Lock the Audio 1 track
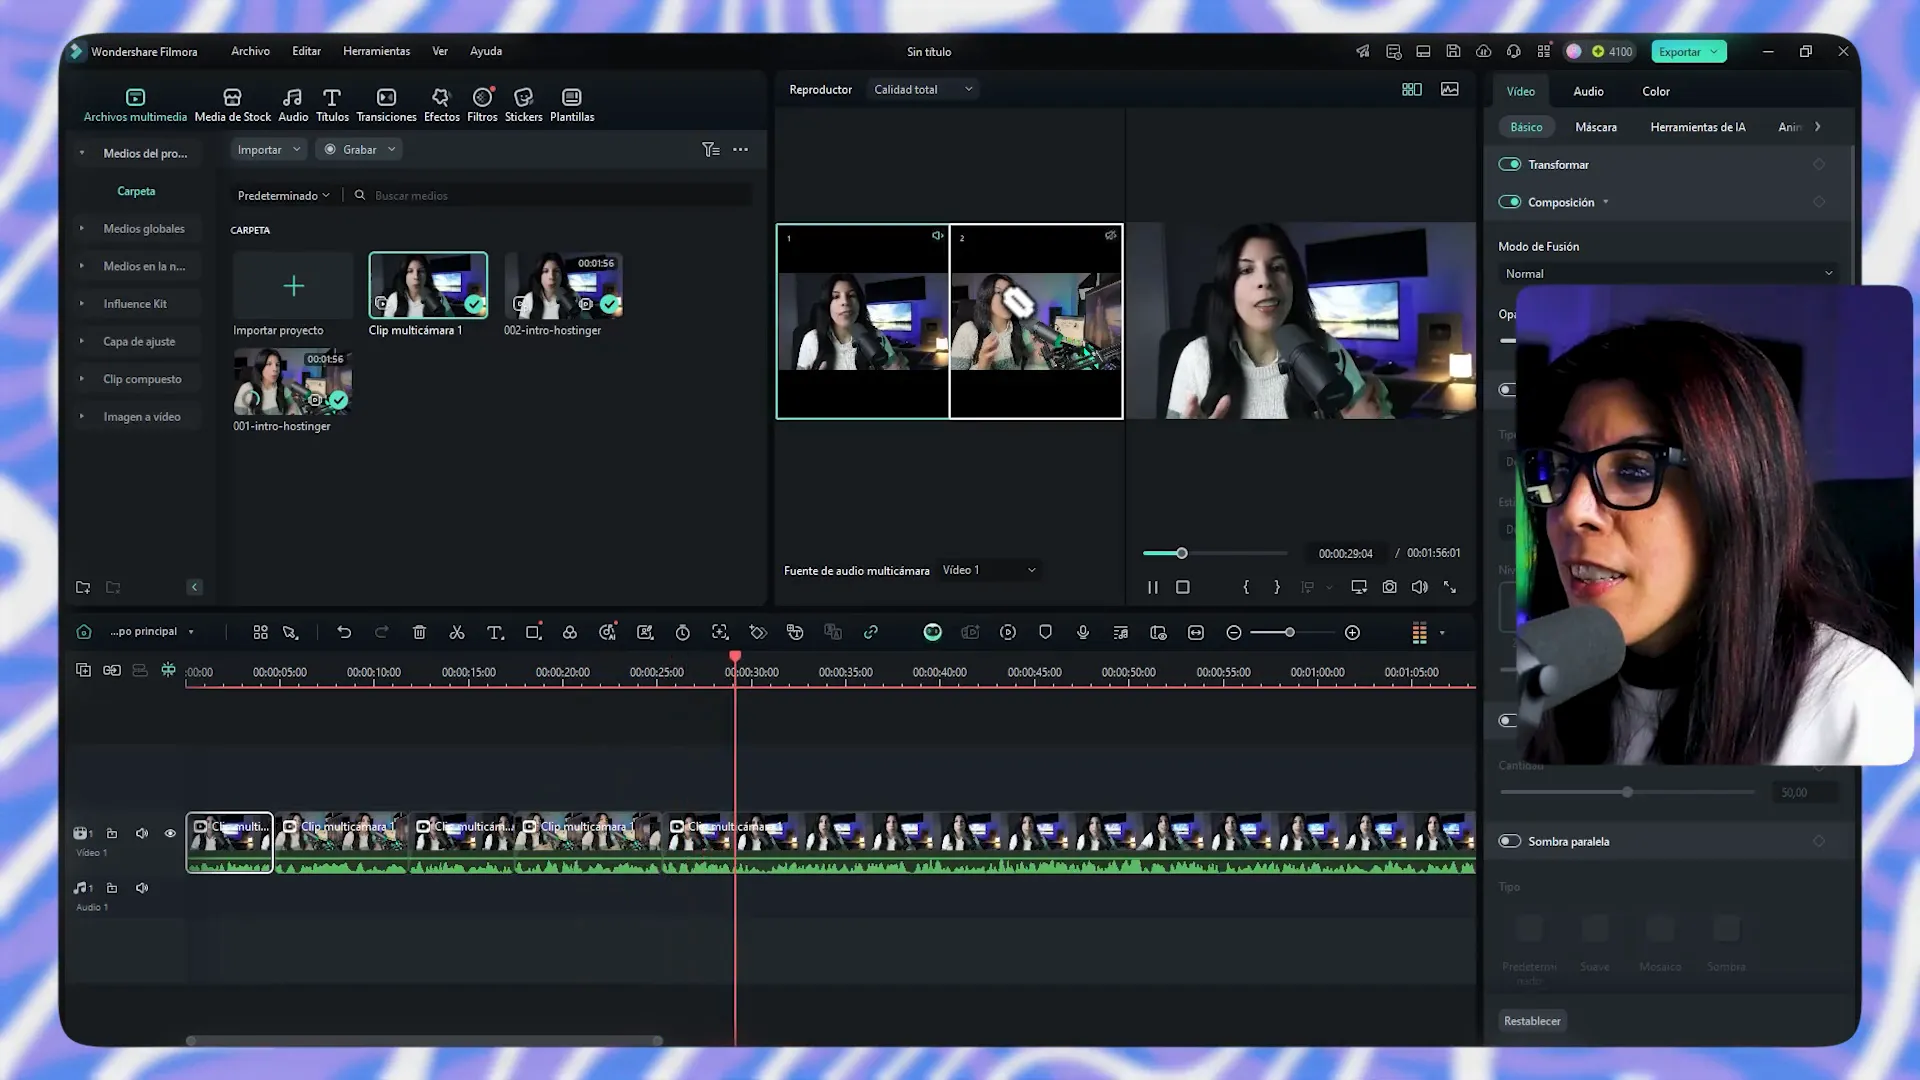 click(112, 888)
